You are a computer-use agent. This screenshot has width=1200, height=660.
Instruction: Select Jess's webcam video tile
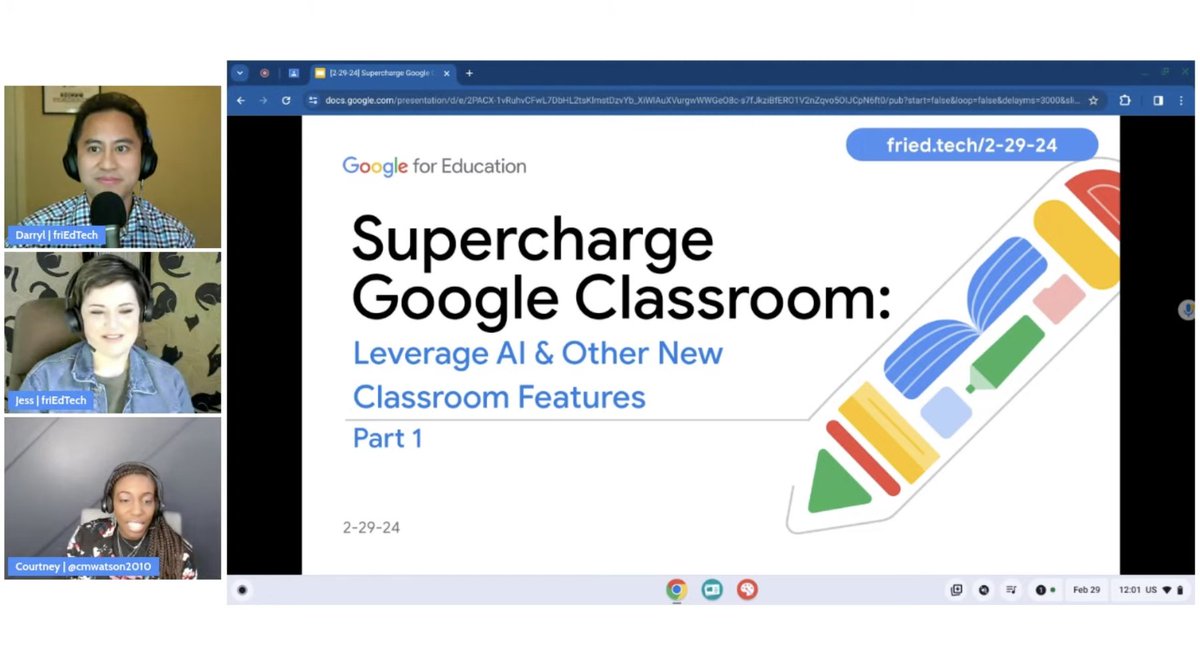tap(113, 332)
